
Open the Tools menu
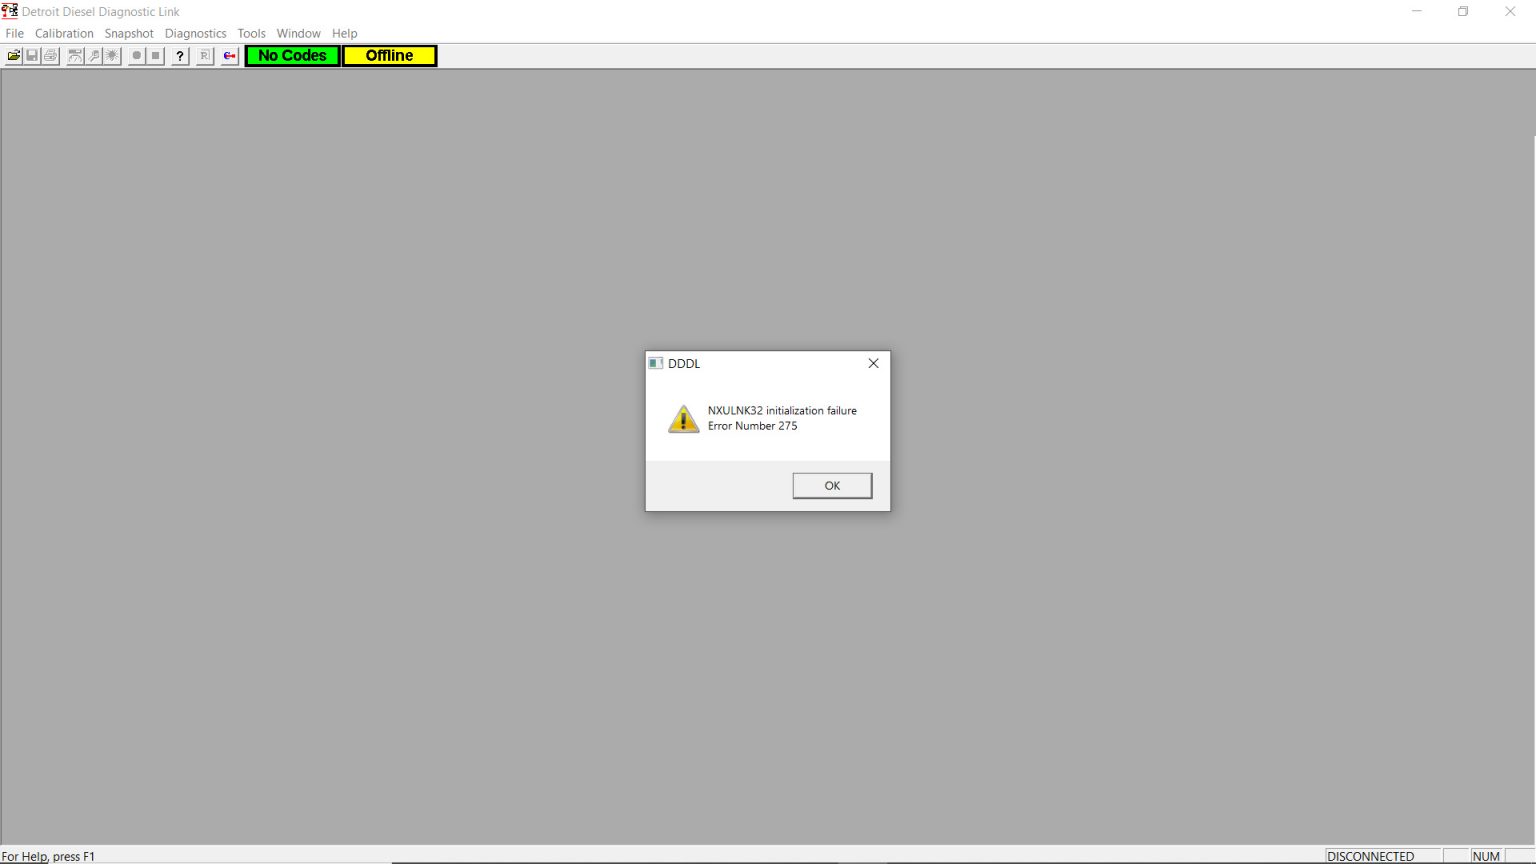click(251, 33)
